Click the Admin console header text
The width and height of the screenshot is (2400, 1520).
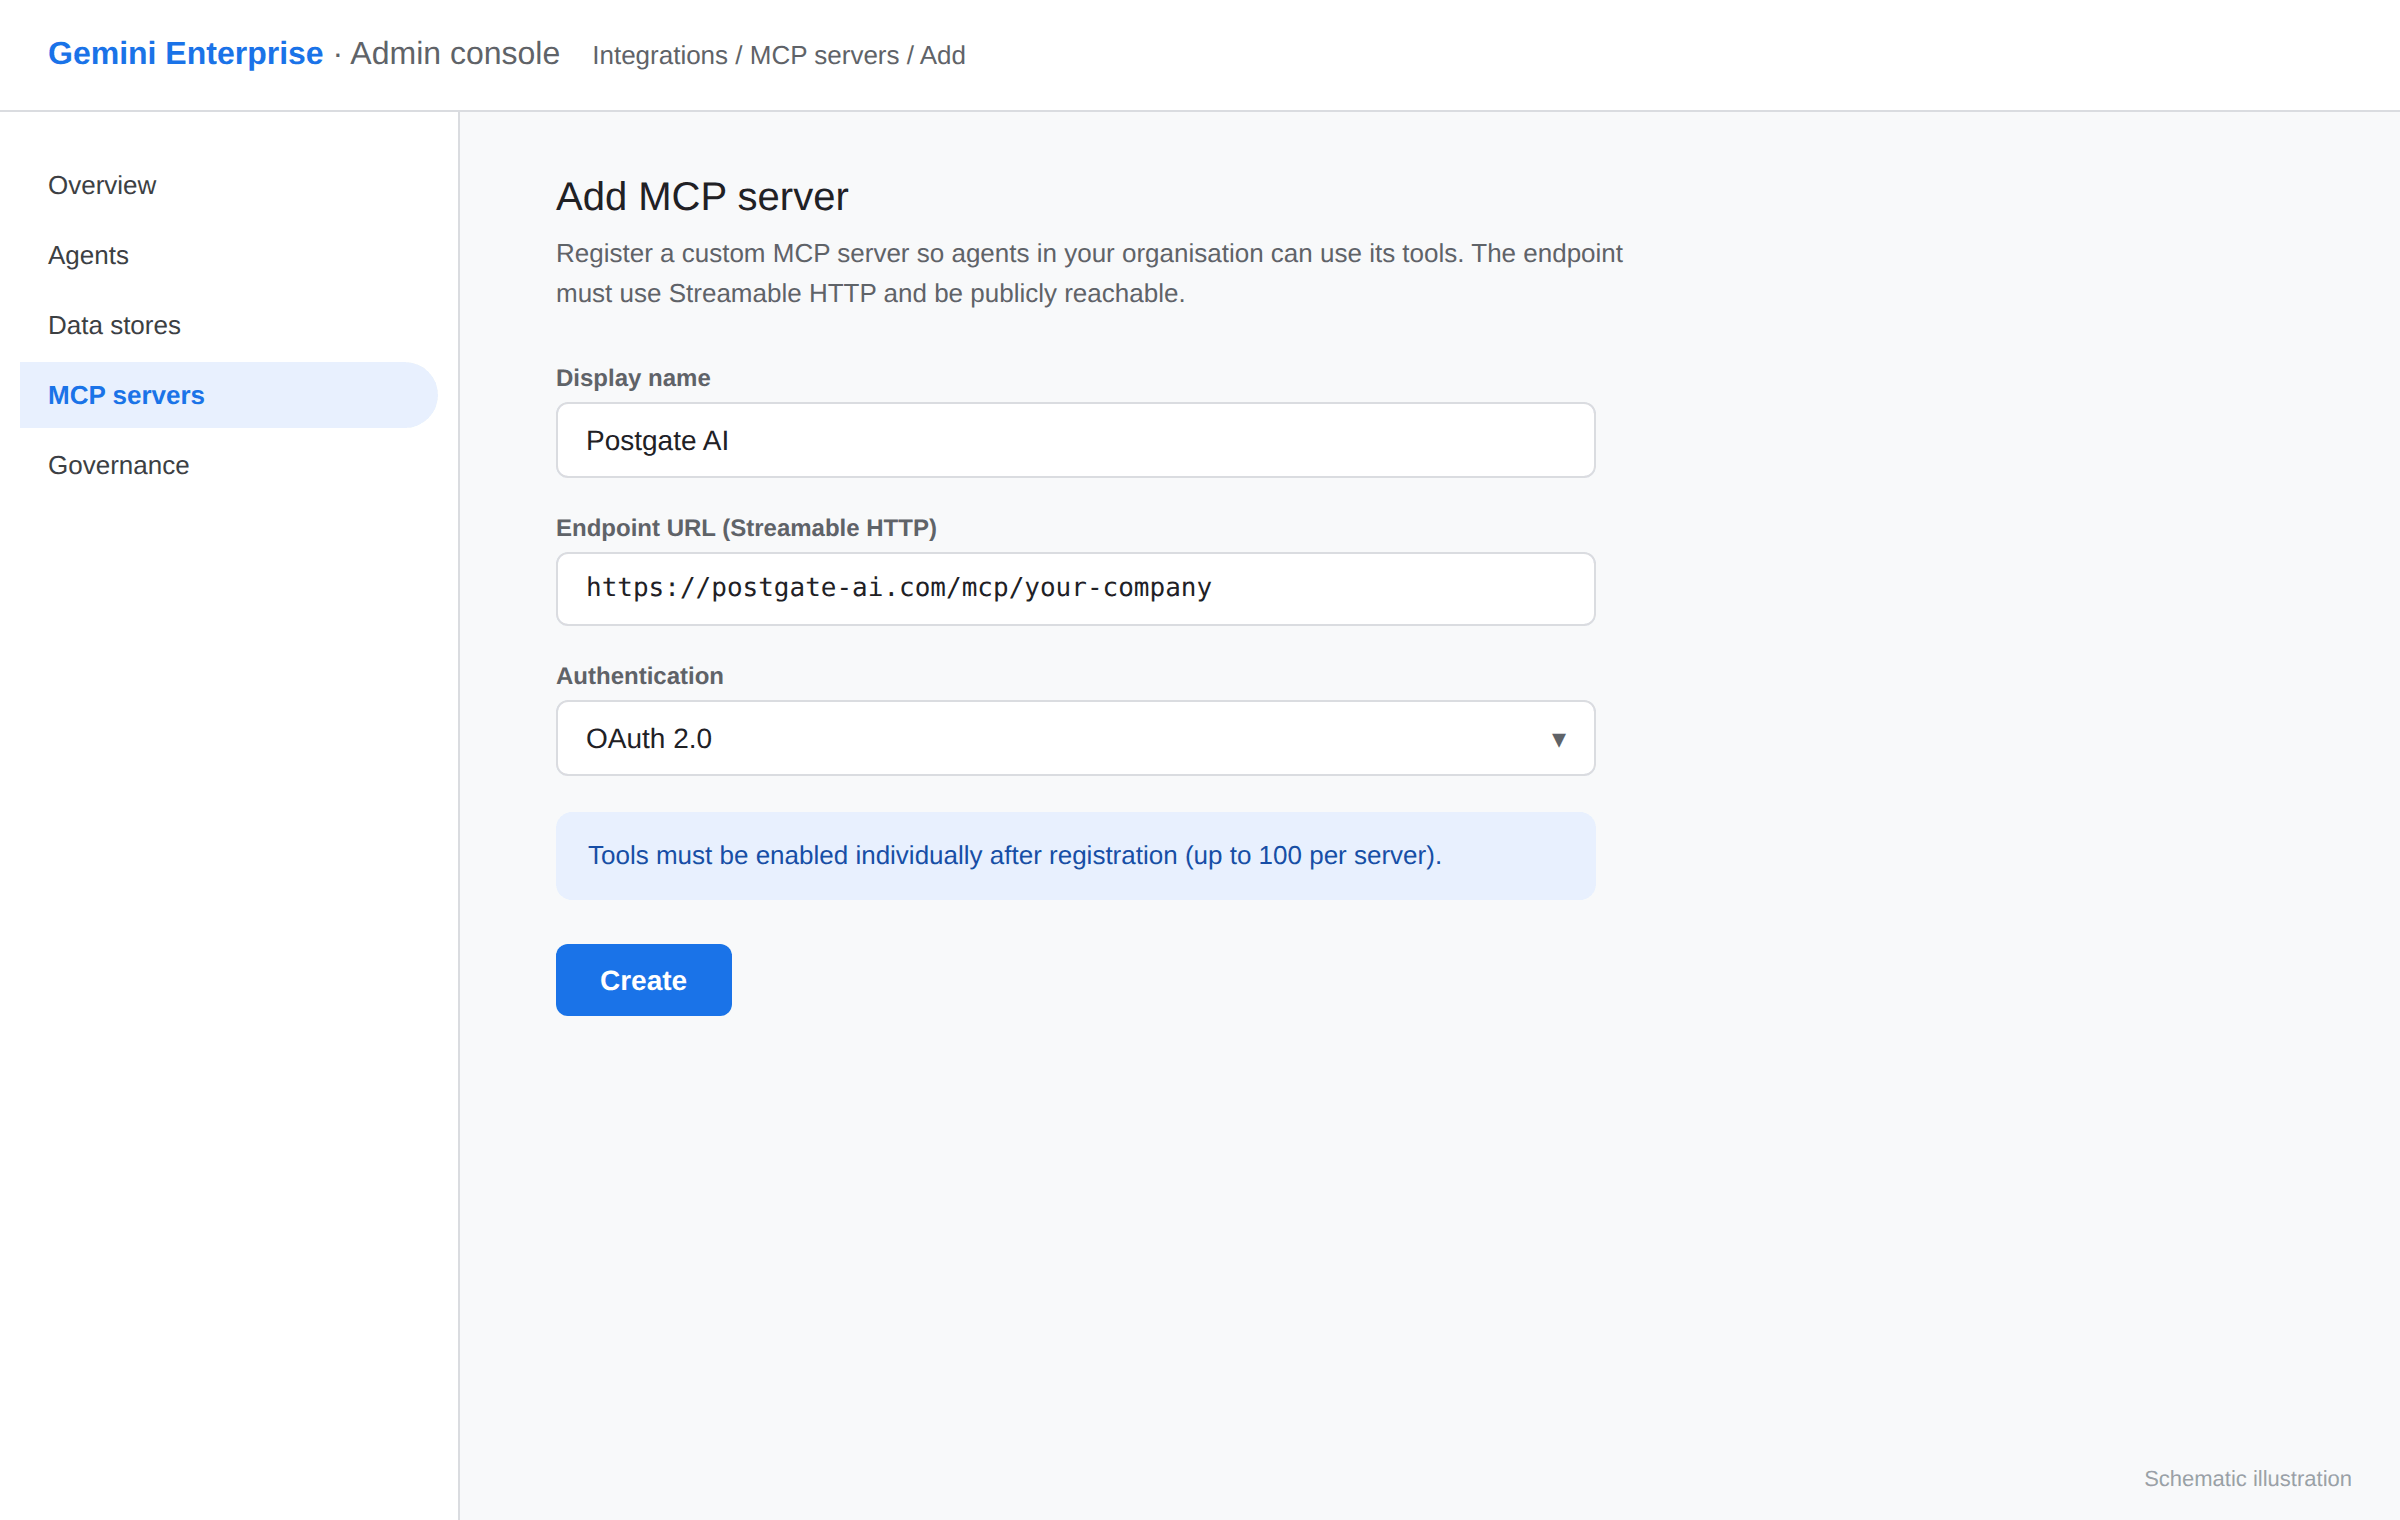(x=454, y=53)
